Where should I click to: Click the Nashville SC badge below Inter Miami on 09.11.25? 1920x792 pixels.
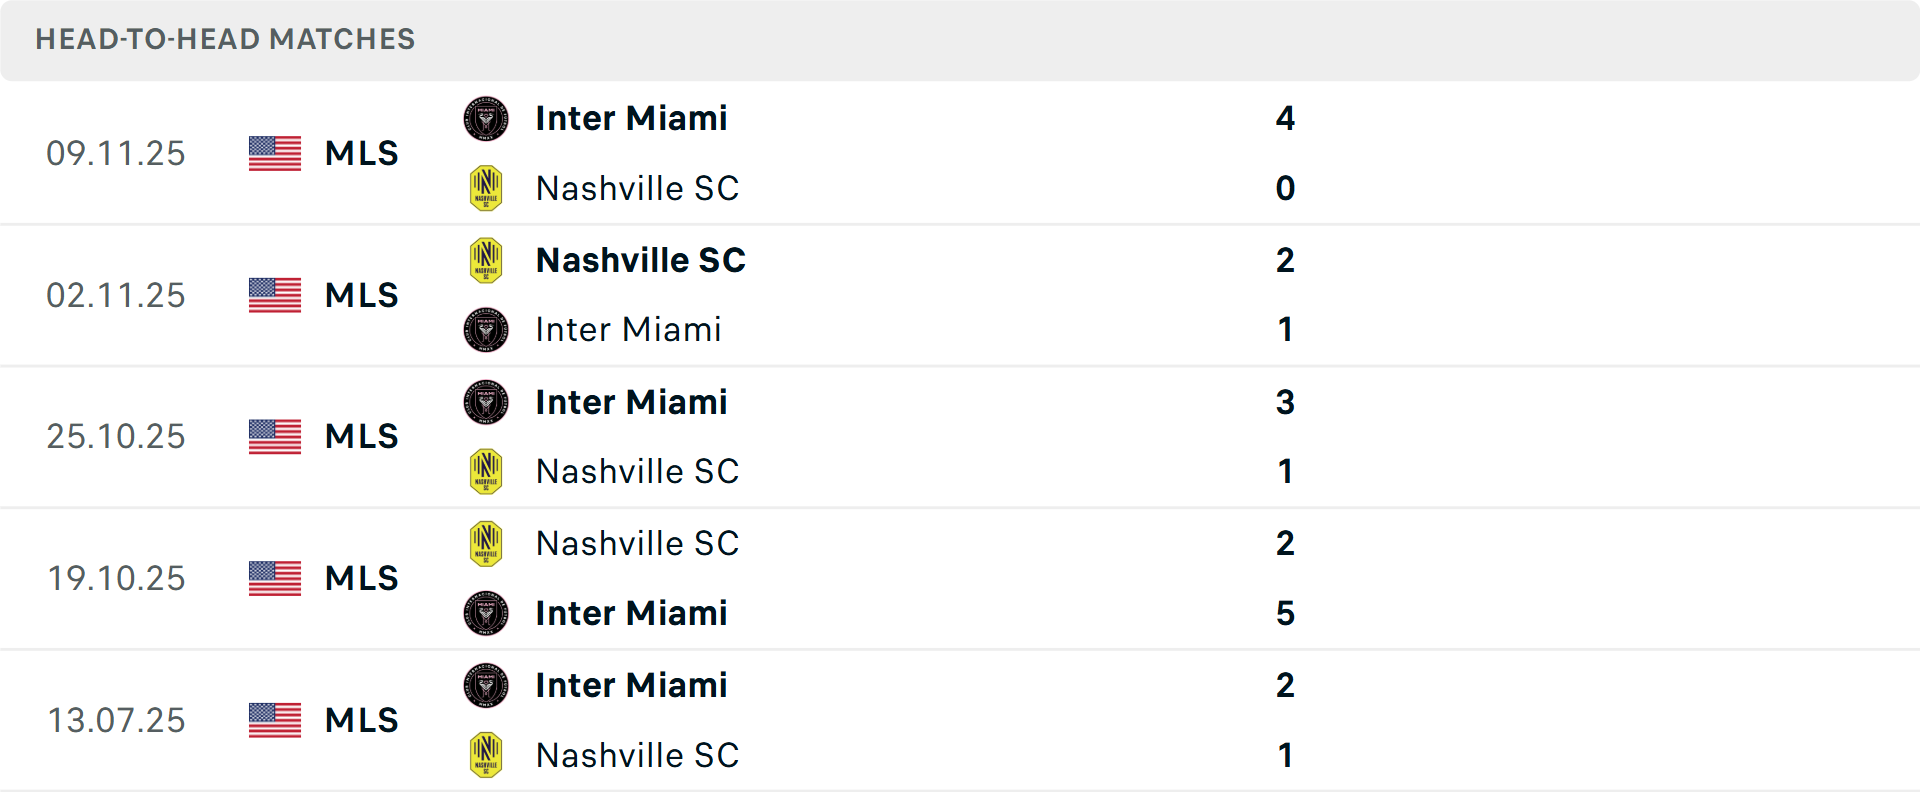tap(486, 188)
